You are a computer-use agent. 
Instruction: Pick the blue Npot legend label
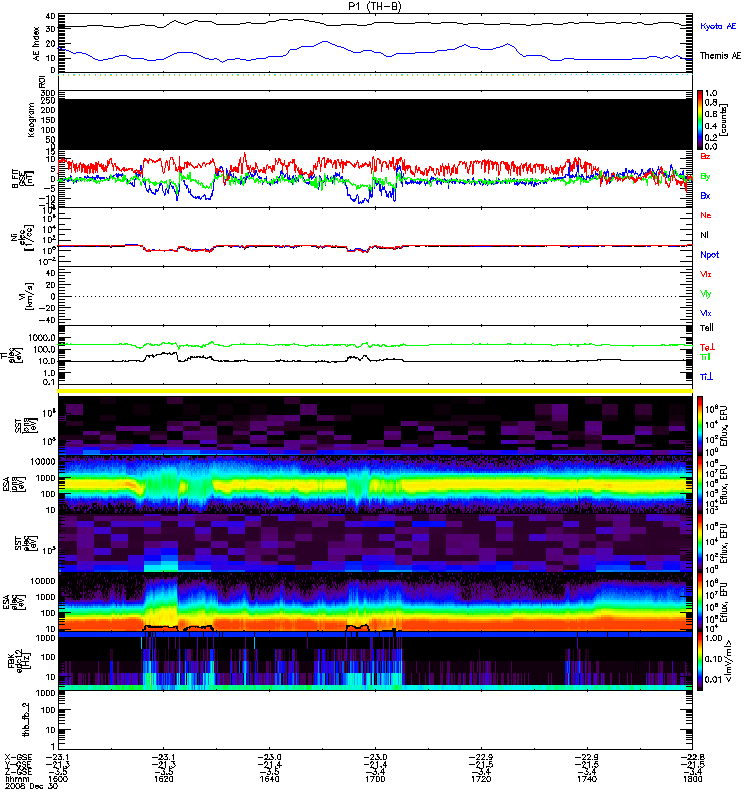tap(709, 255)
